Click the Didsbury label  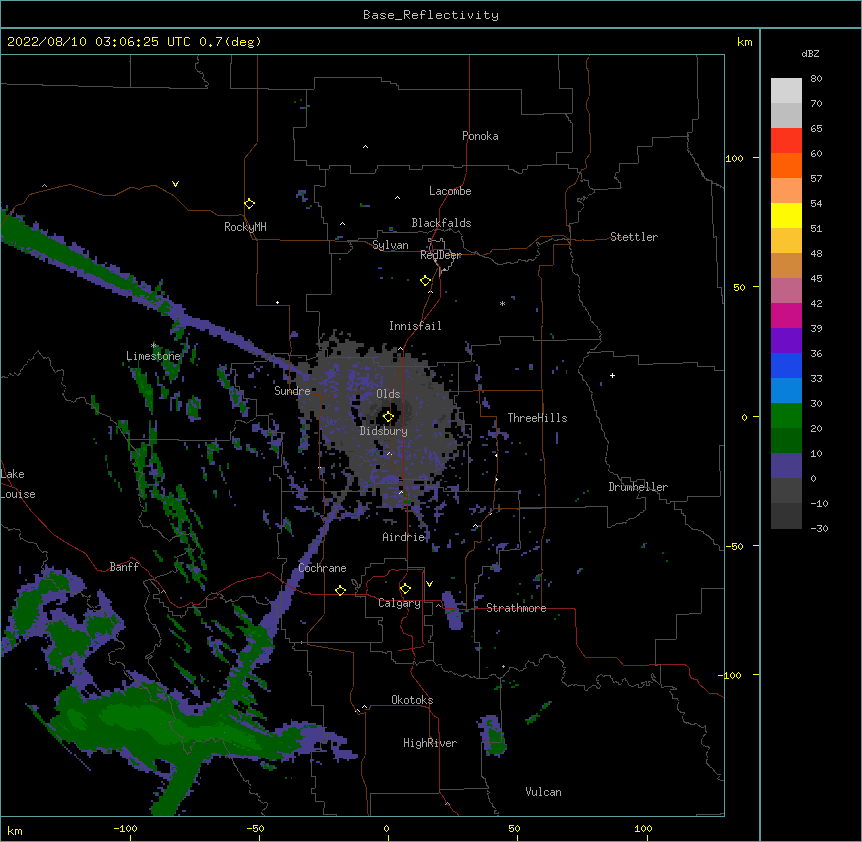coord(384,431)
